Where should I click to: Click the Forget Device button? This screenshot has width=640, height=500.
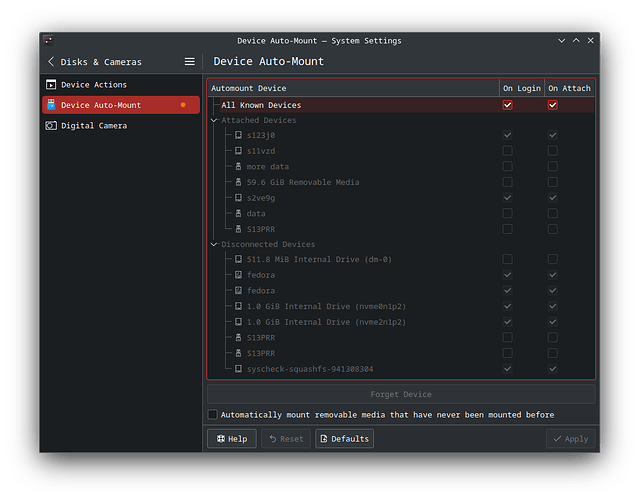click(401, 394)
